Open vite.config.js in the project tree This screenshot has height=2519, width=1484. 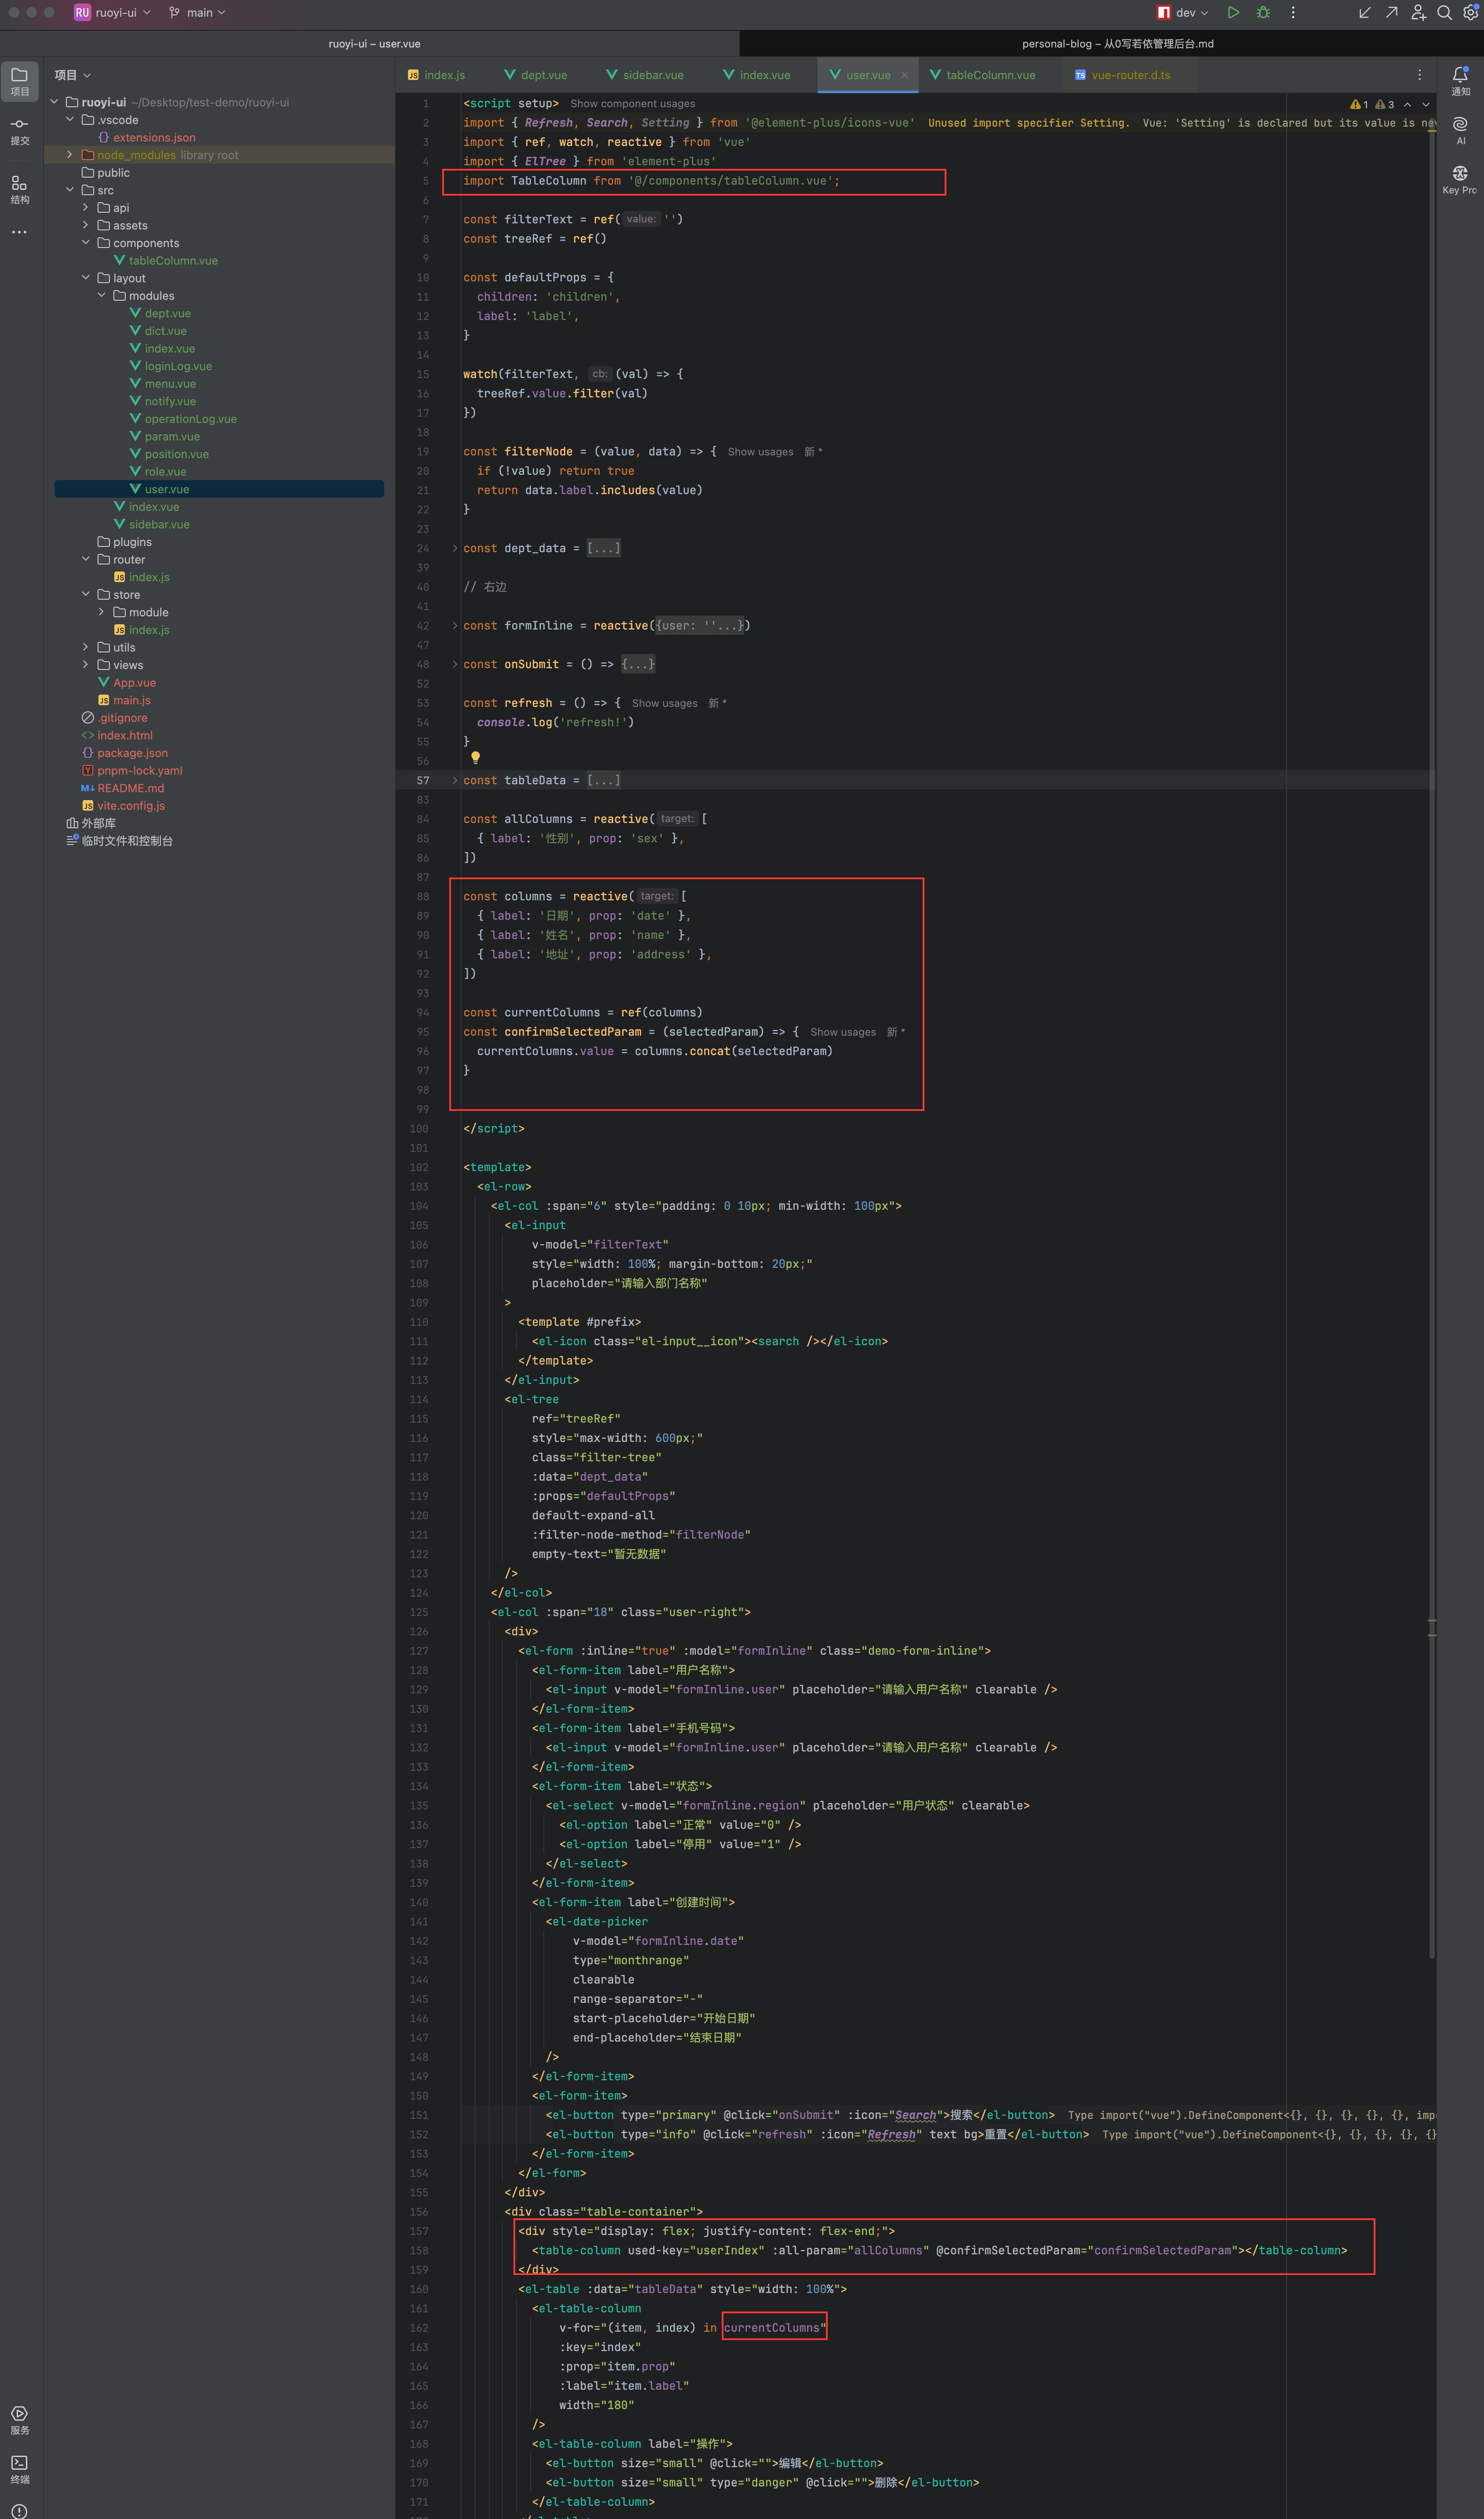tap(131, 806)
